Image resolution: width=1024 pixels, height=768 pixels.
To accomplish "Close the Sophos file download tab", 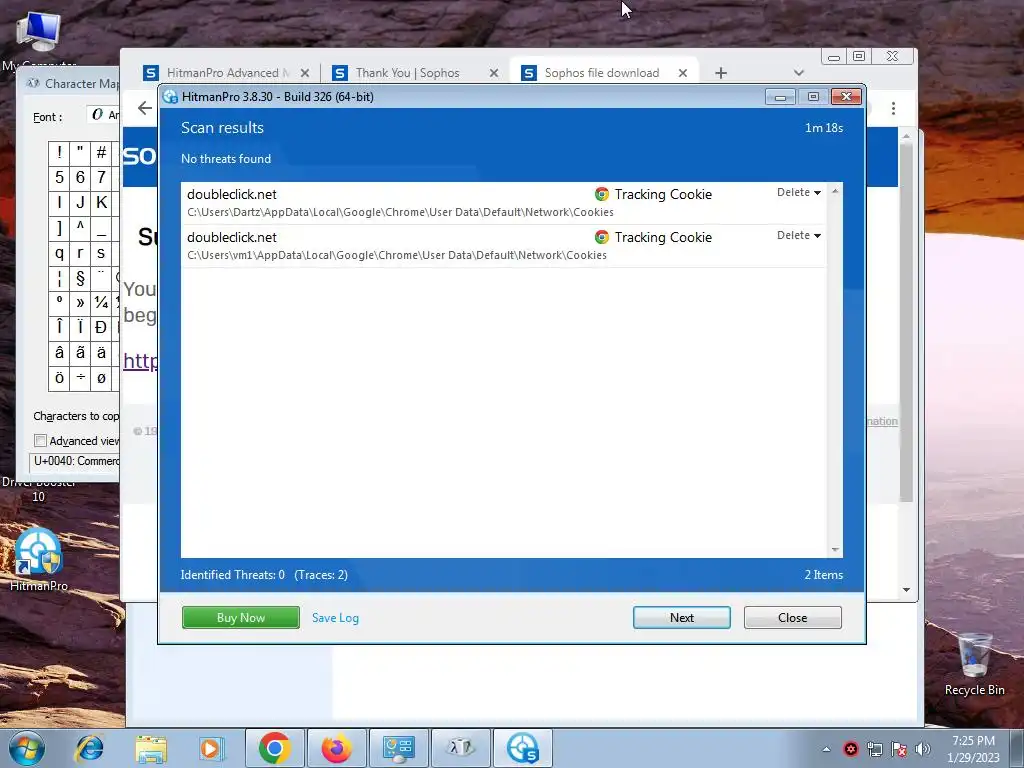I will pos(682,73).
